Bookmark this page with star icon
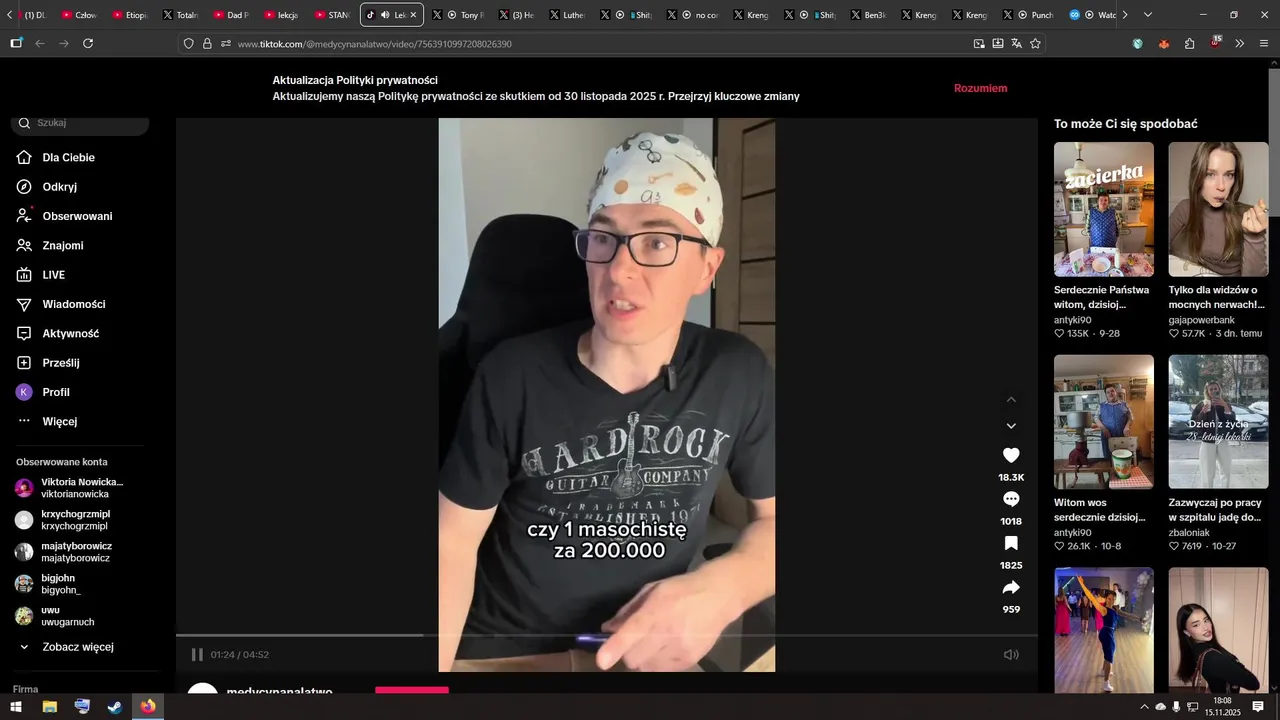This screenshot has height=720, width=1280. coord(1035,43)
